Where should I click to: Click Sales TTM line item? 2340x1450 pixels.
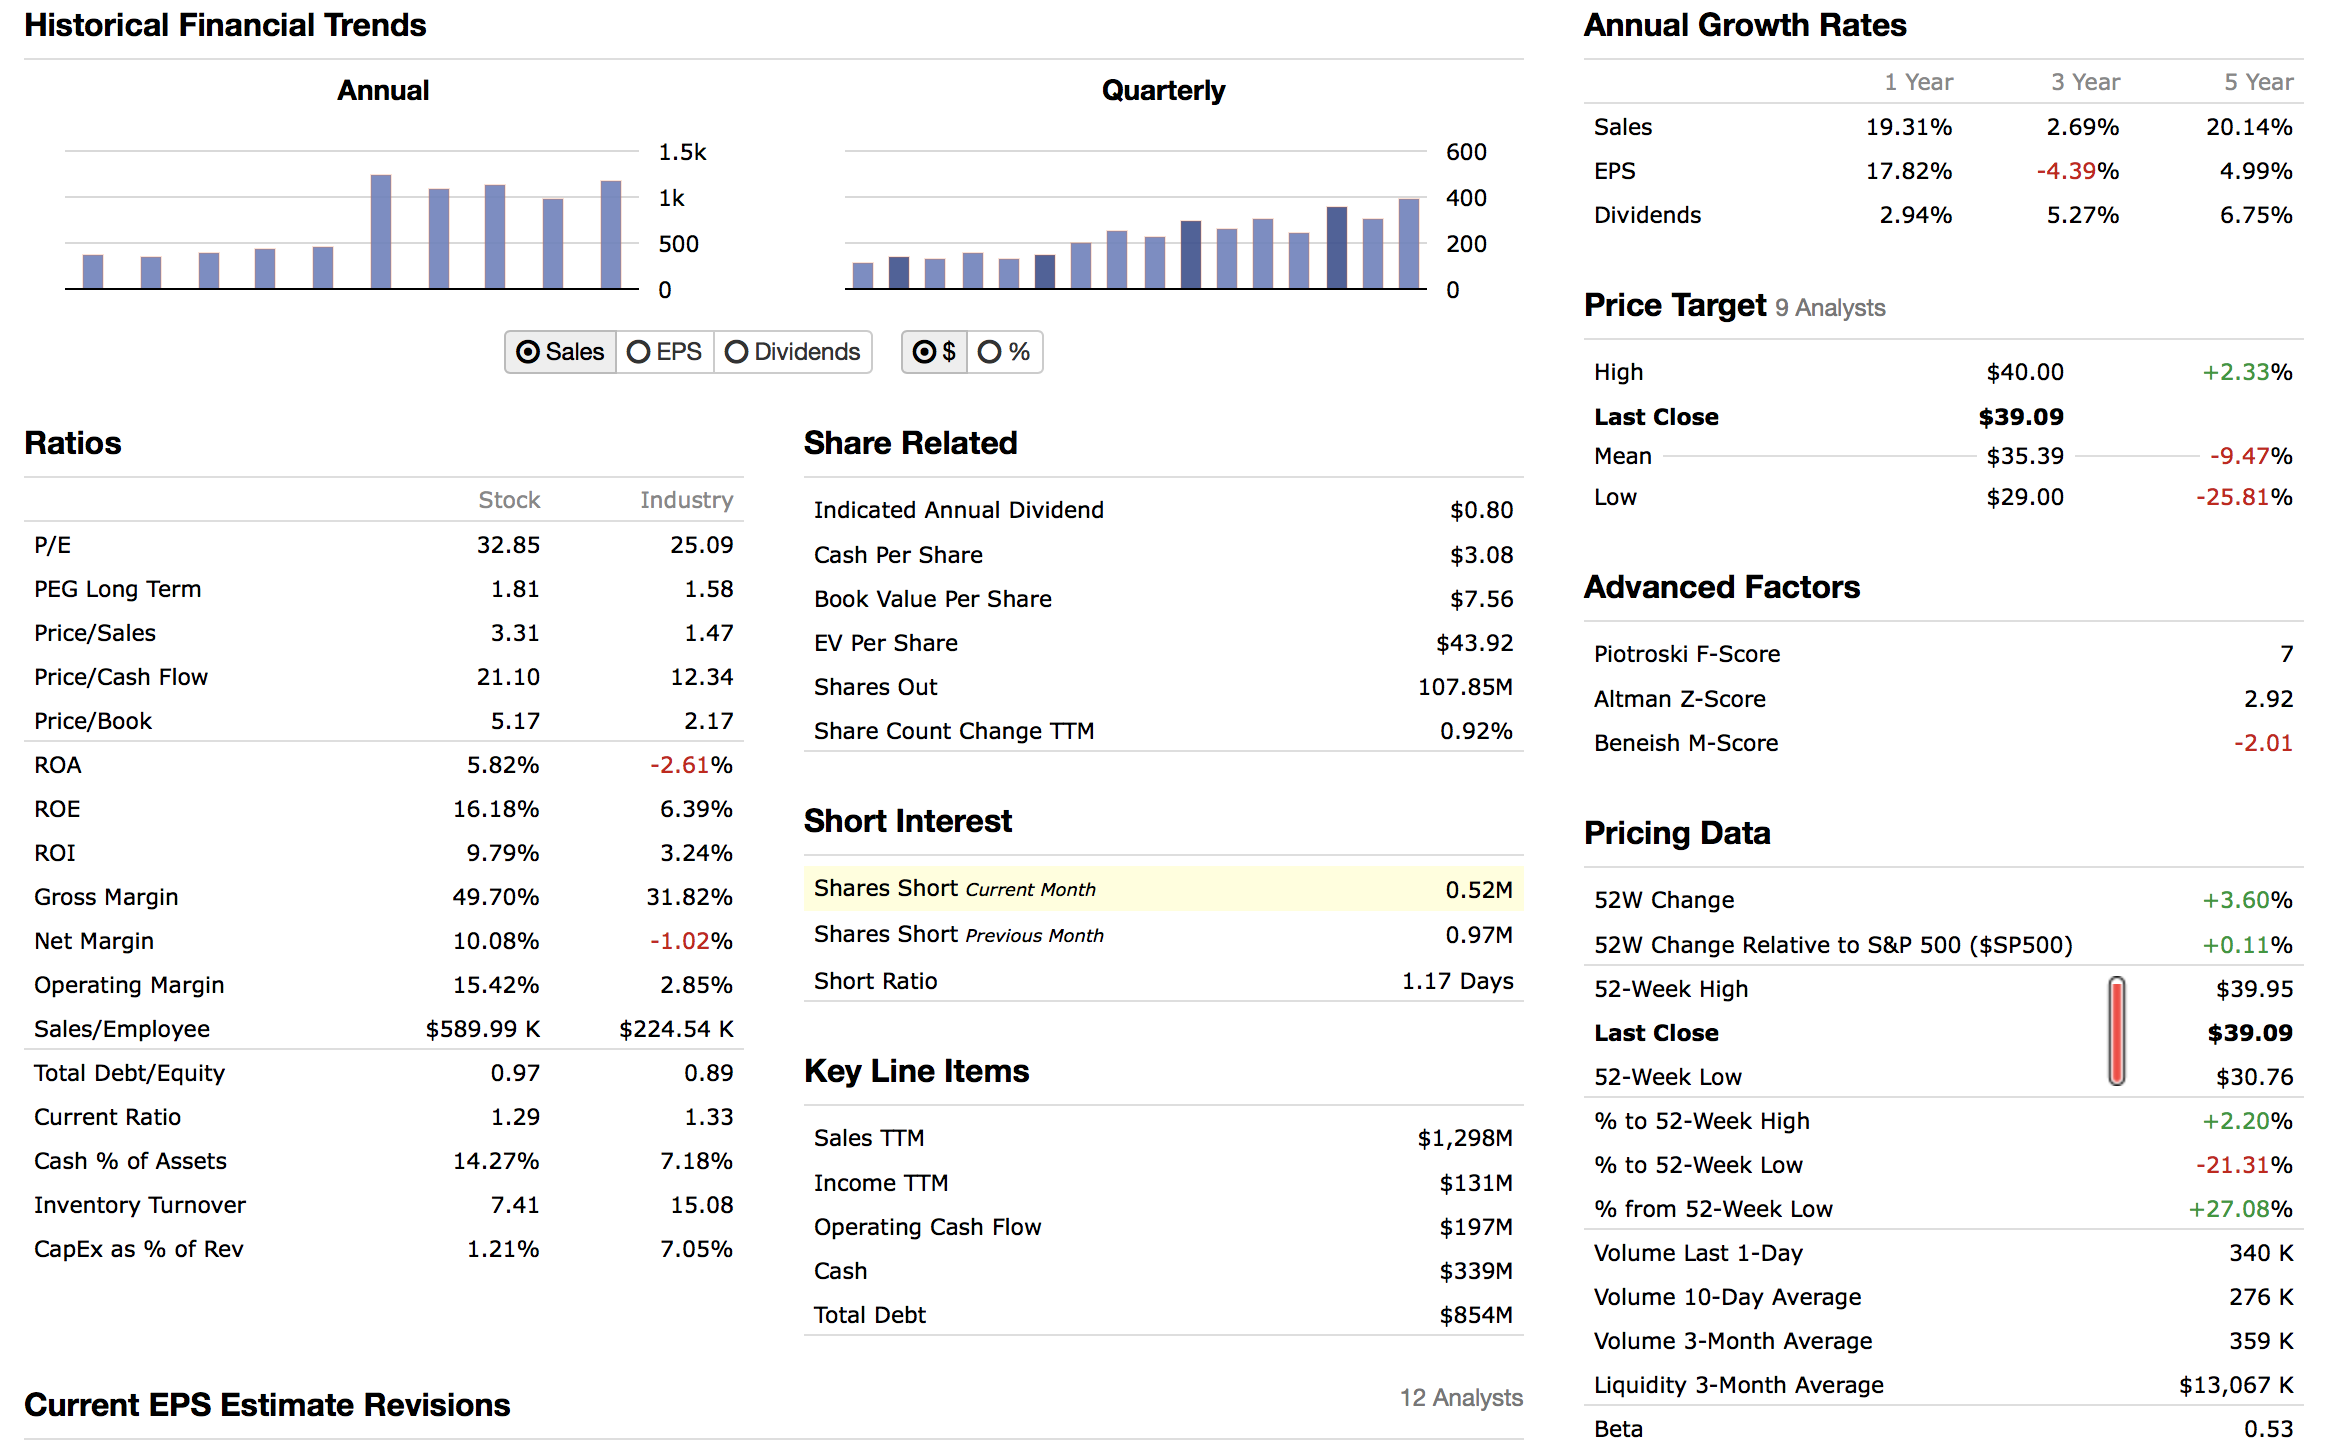click(869, 1138)
